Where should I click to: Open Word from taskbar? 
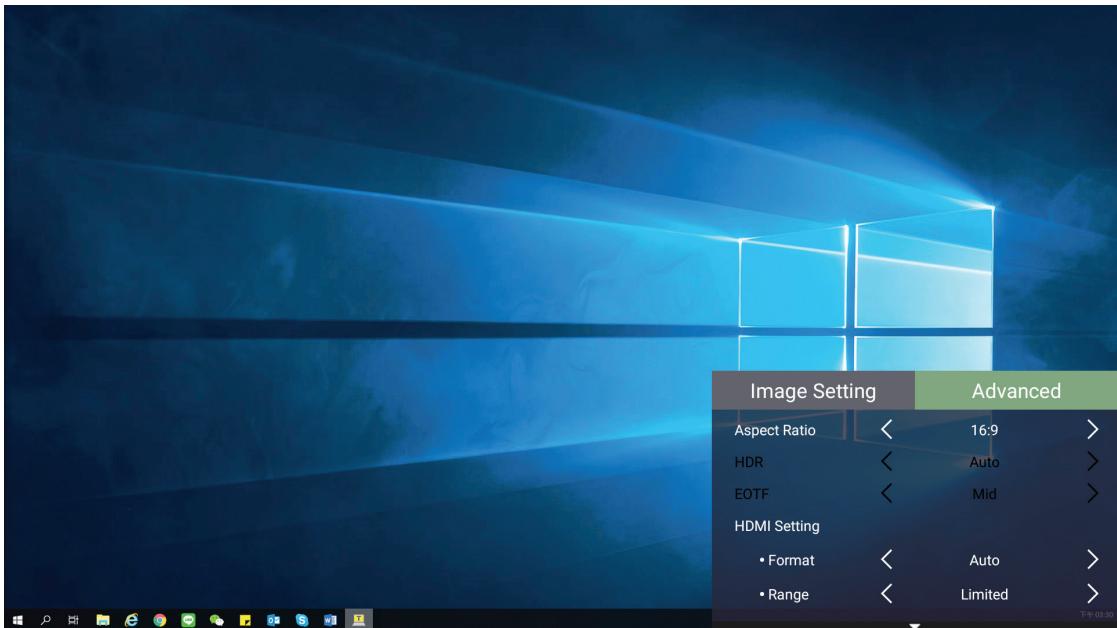click(330, 620)
